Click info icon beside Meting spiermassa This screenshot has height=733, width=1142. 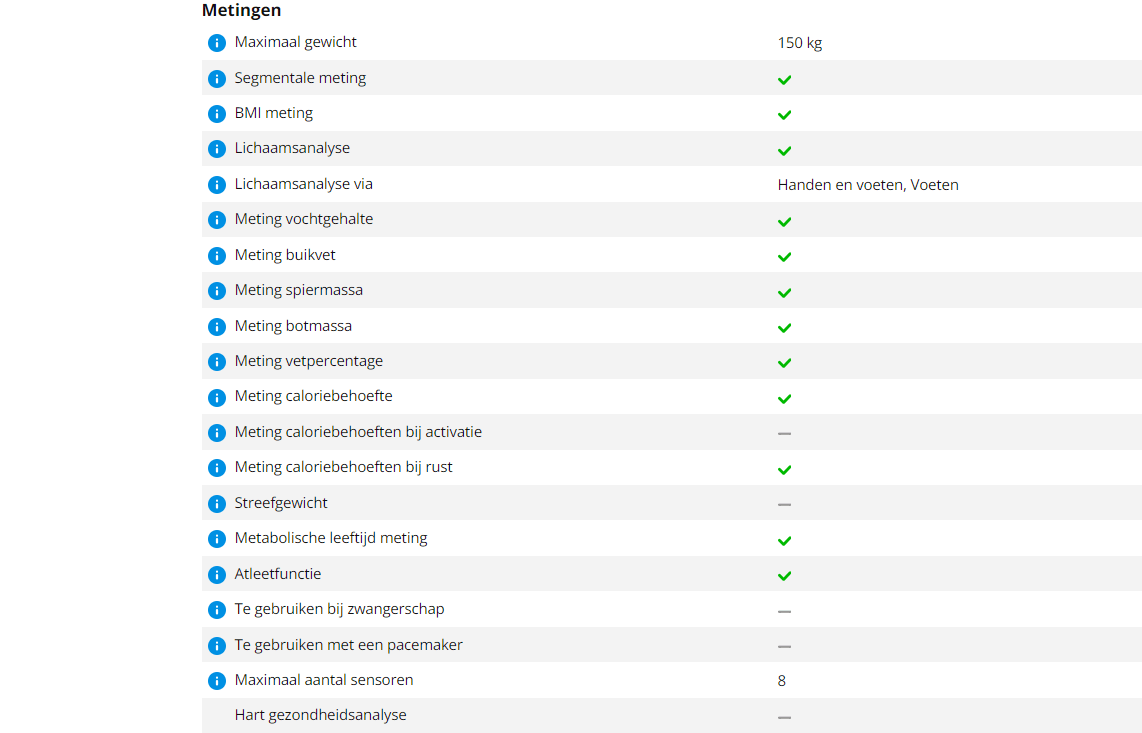[216, 291]
